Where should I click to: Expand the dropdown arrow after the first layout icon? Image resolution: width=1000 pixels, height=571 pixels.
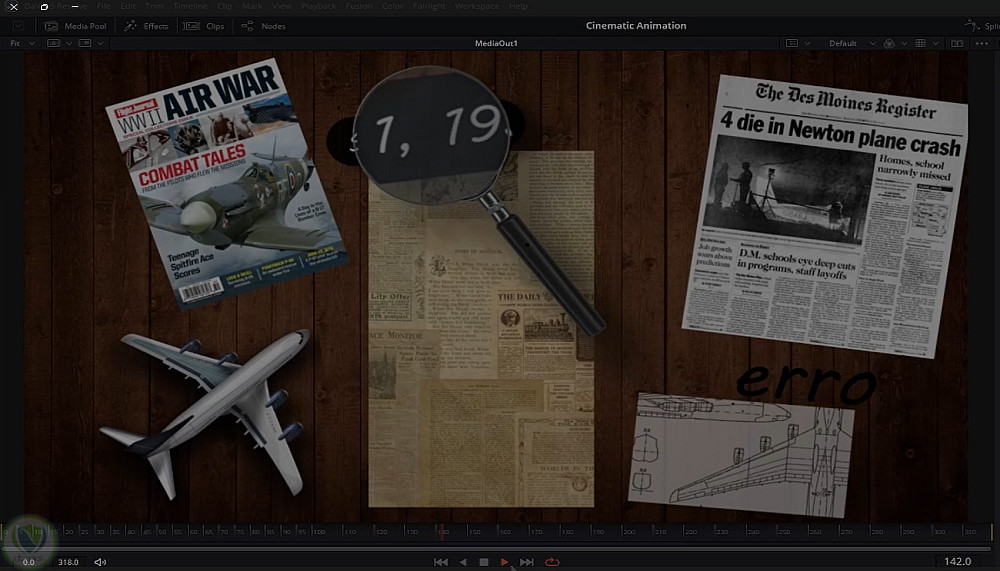click(69, 43)
